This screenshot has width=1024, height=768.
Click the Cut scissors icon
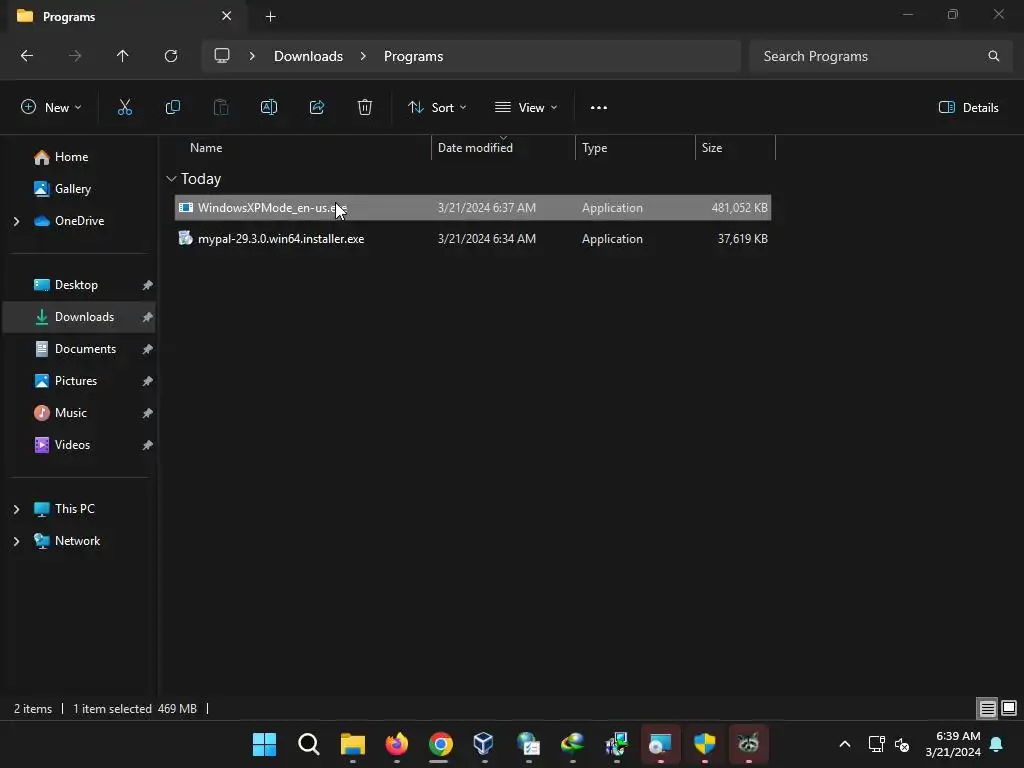click(x=125, y=108)
